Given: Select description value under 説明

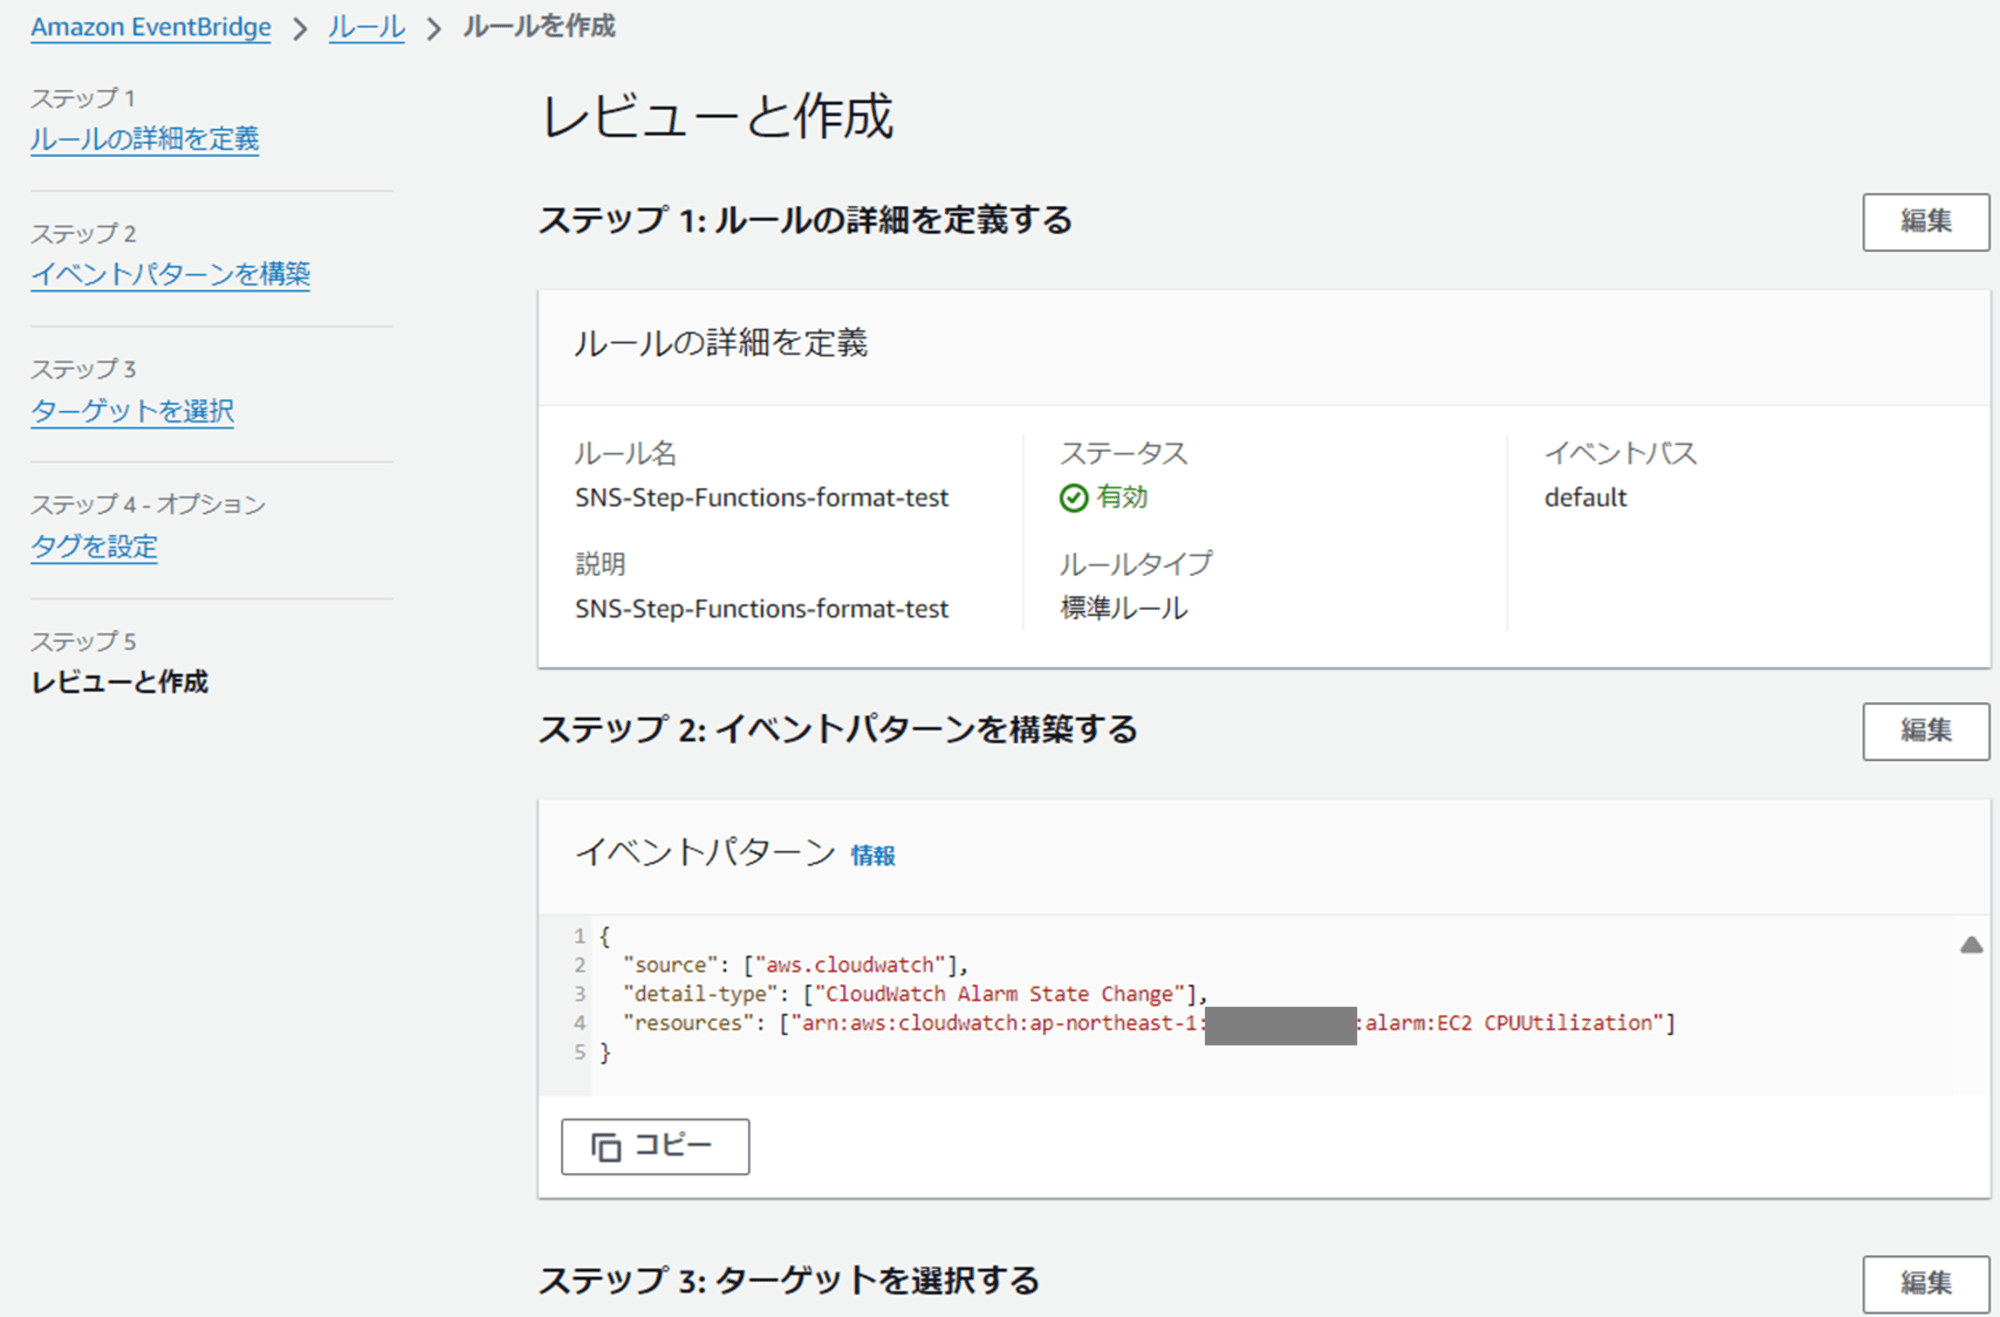Looking at the screenshot, I should 762,609.
